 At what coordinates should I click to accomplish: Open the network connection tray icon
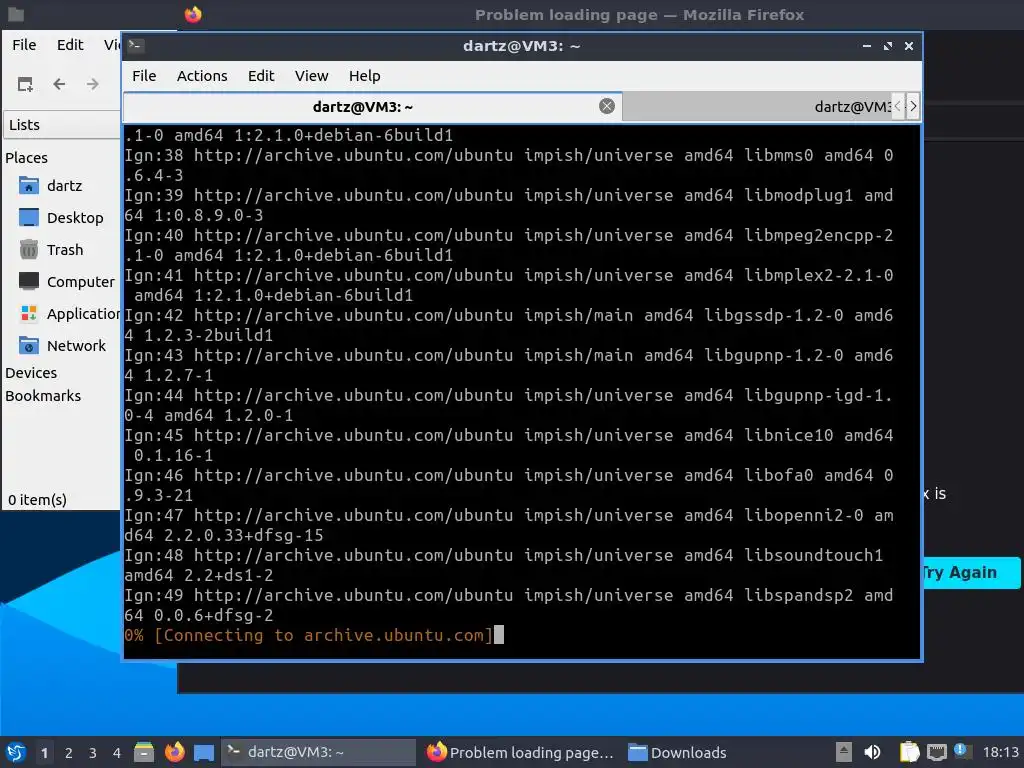click(936, 752)
